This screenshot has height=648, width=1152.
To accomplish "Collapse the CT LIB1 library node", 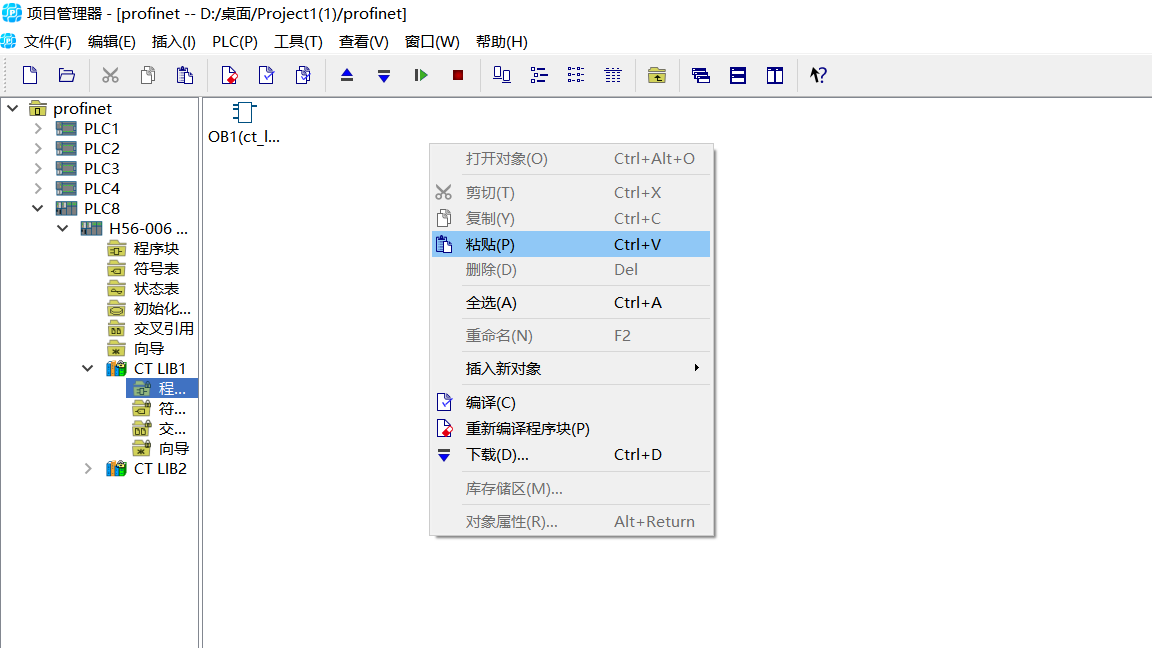I will pos(87,369).
